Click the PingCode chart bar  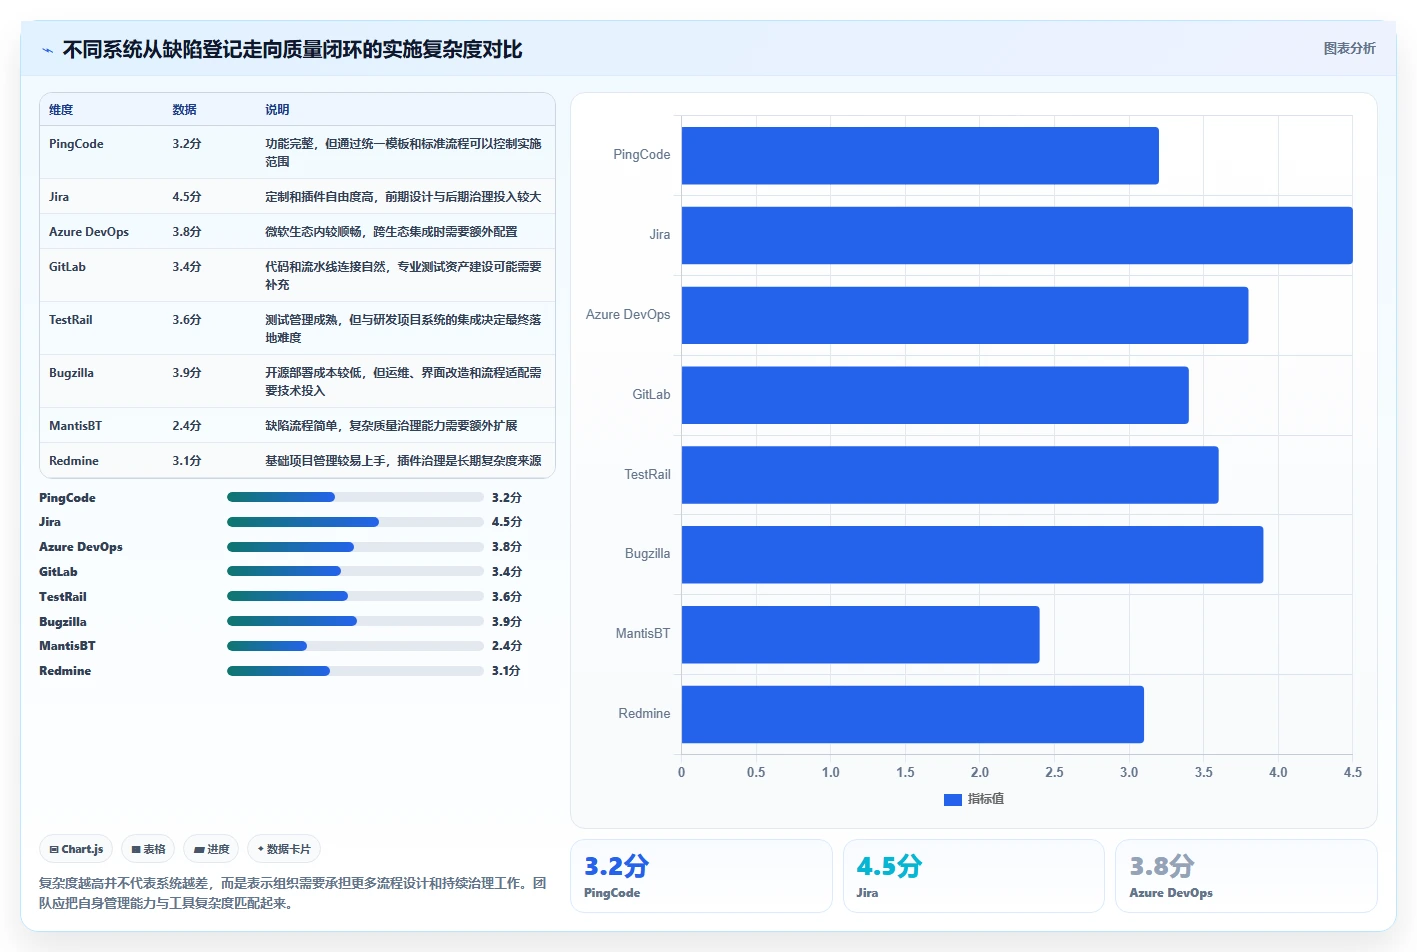coord(920,155)
